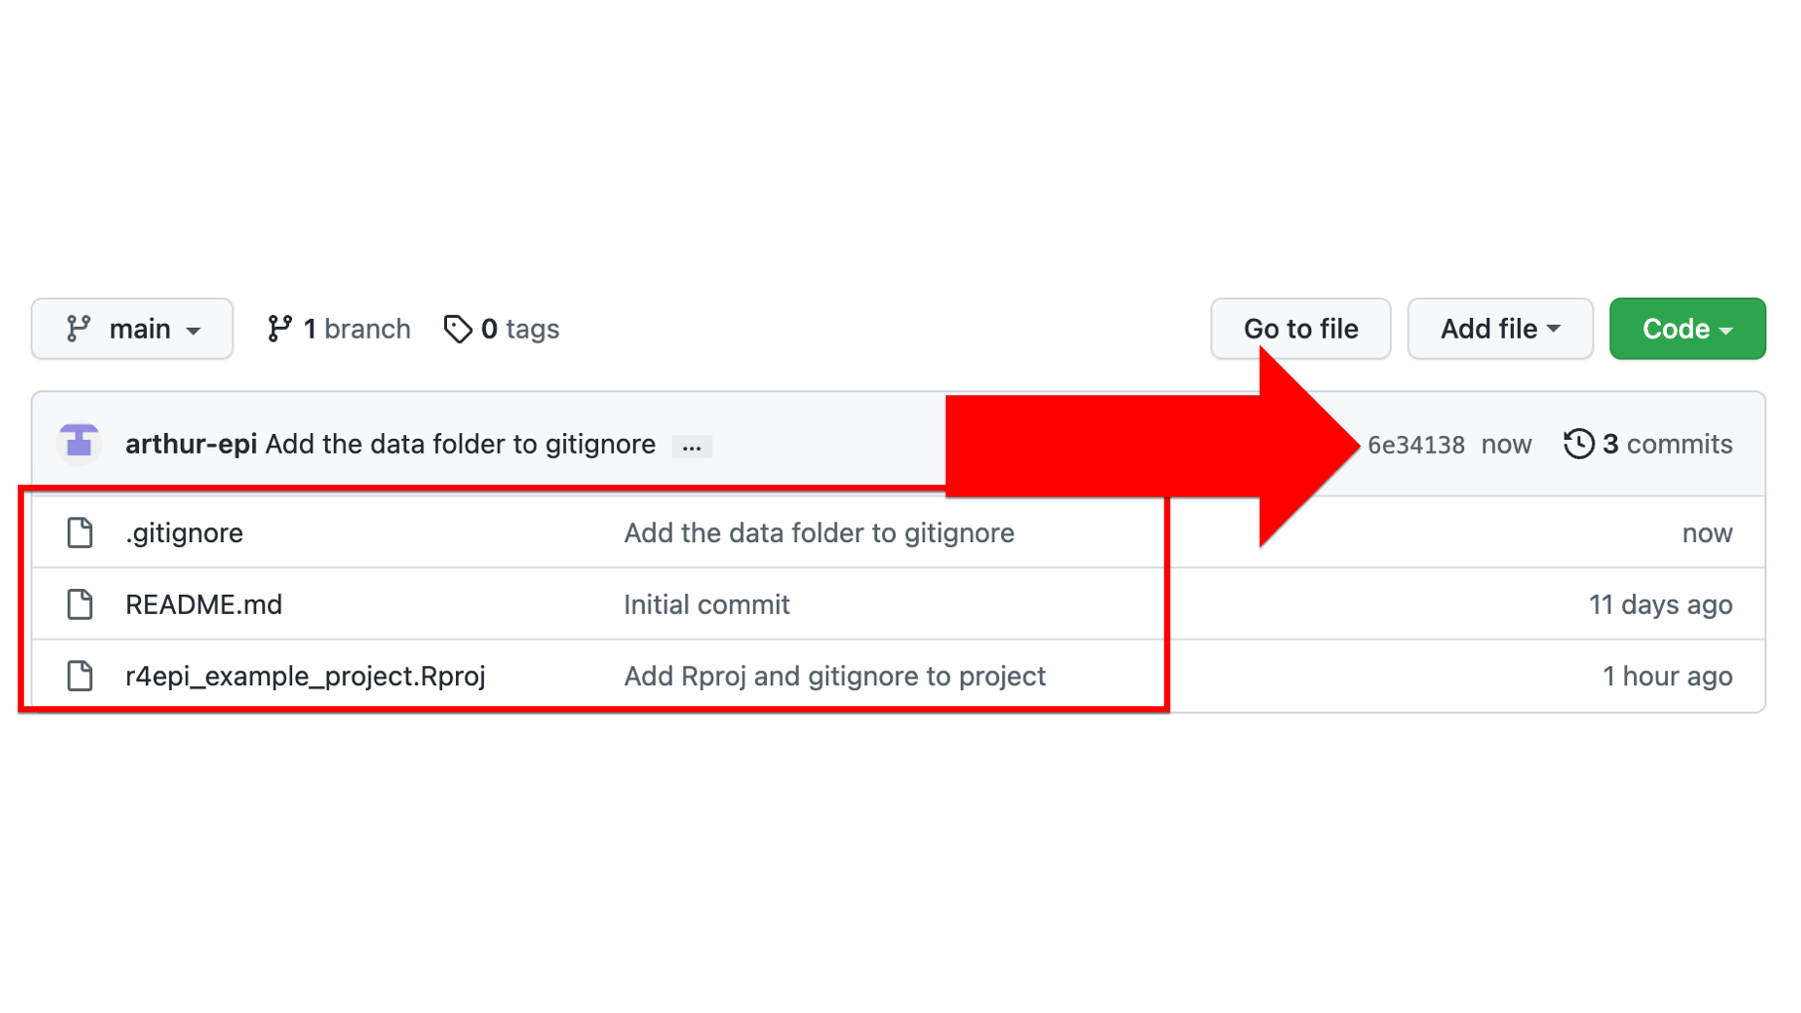View the 3 commits history
The height and width of the screenshot is (1013, 1801).
1648,444
